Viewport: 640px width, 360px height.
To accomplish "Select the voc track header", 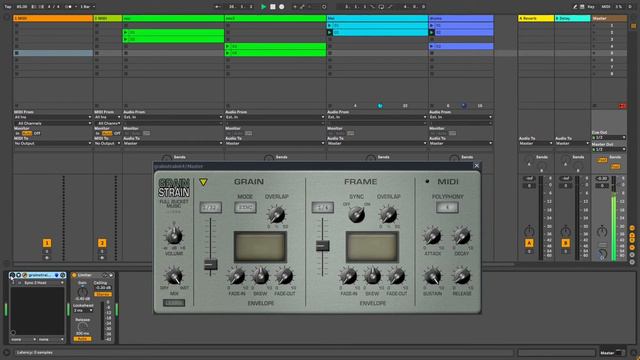I will click(173, 18).
